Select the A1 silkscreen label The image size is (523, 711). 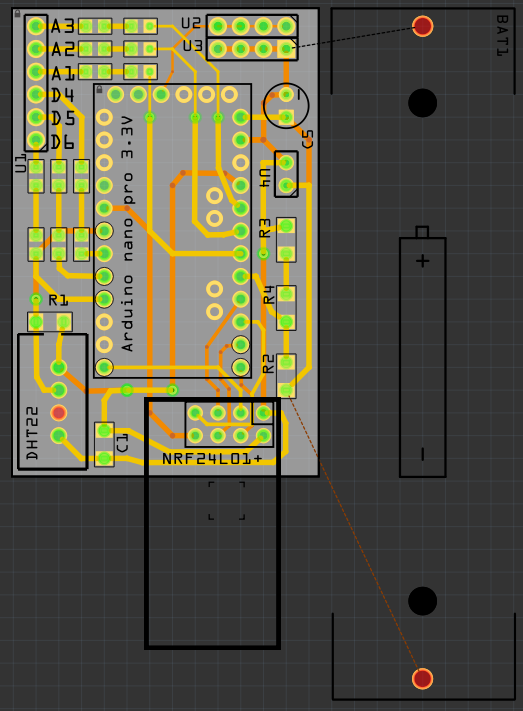click(x=62, y=73)
